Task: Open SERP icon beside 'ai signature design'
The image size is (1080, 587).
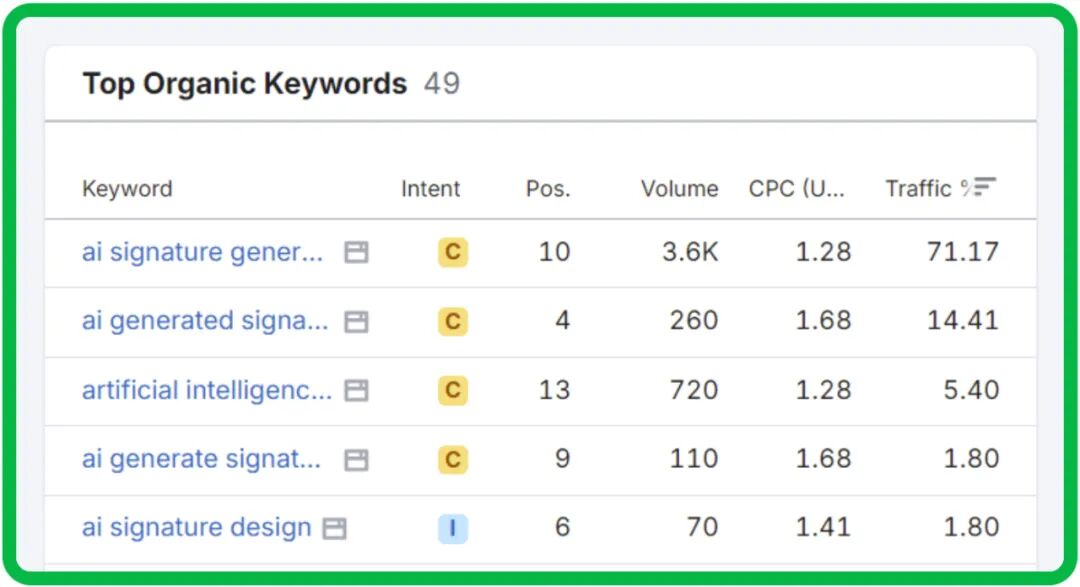Action: [x=334, y=528]
